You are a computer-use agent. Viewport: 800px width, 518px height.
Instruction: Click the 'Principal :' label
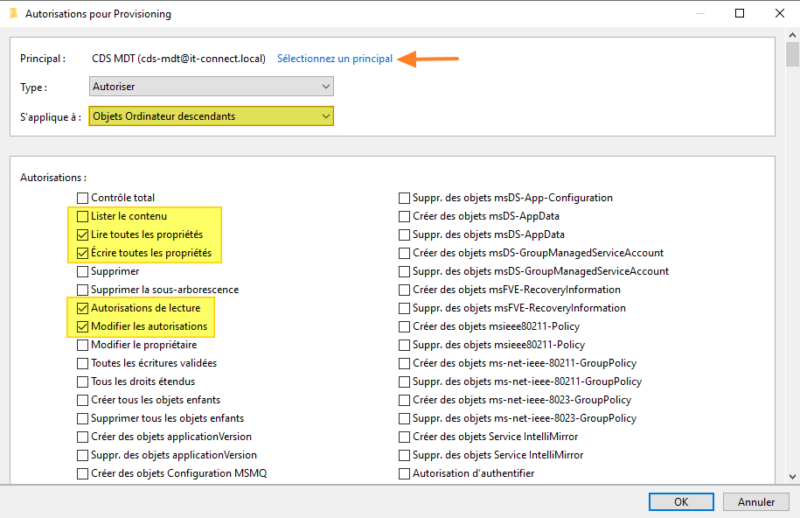tap(43, 59)
